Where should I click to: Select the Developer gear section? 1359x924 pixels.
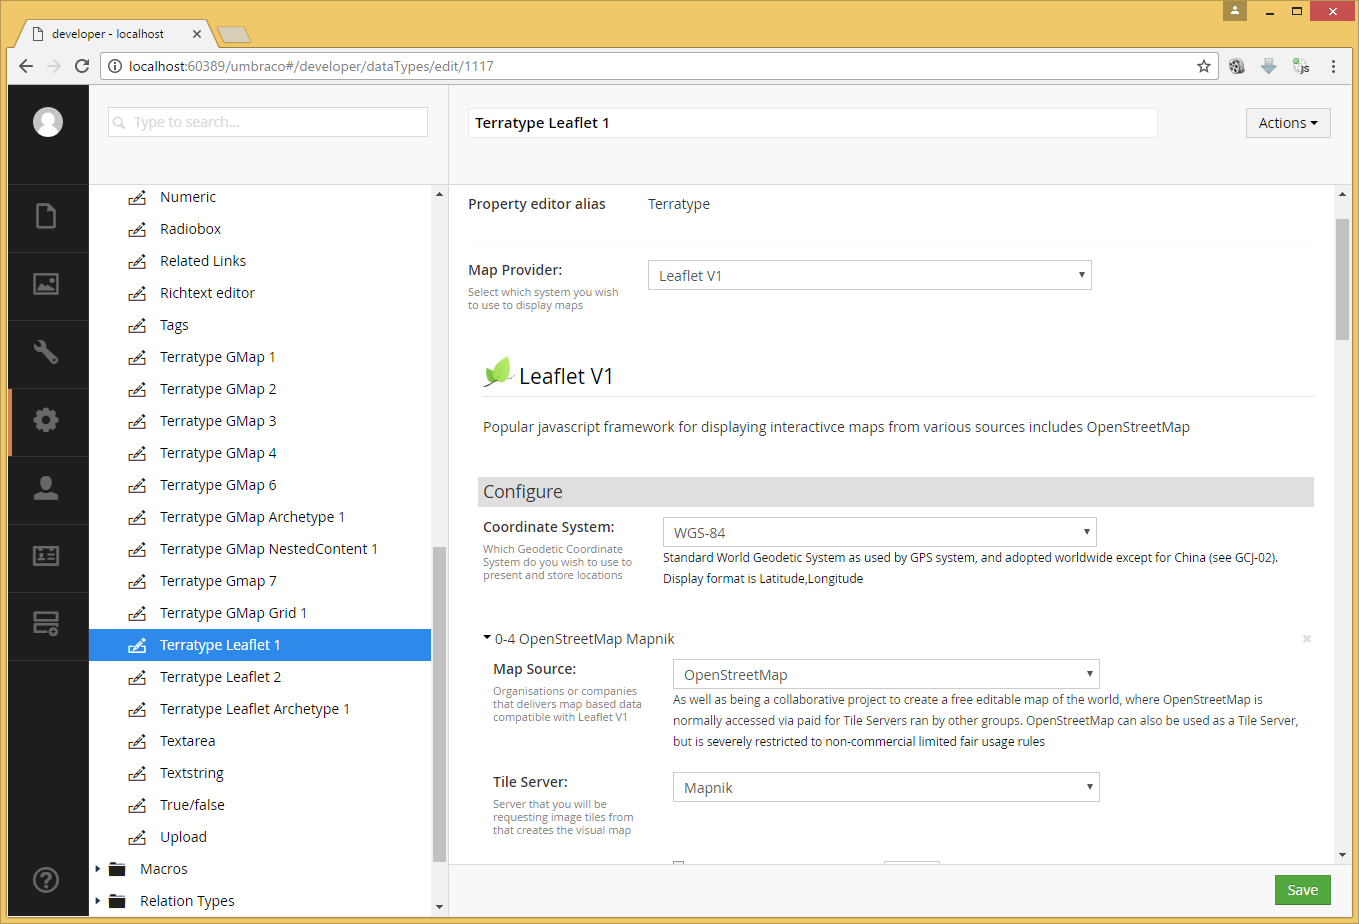(46, 420)
